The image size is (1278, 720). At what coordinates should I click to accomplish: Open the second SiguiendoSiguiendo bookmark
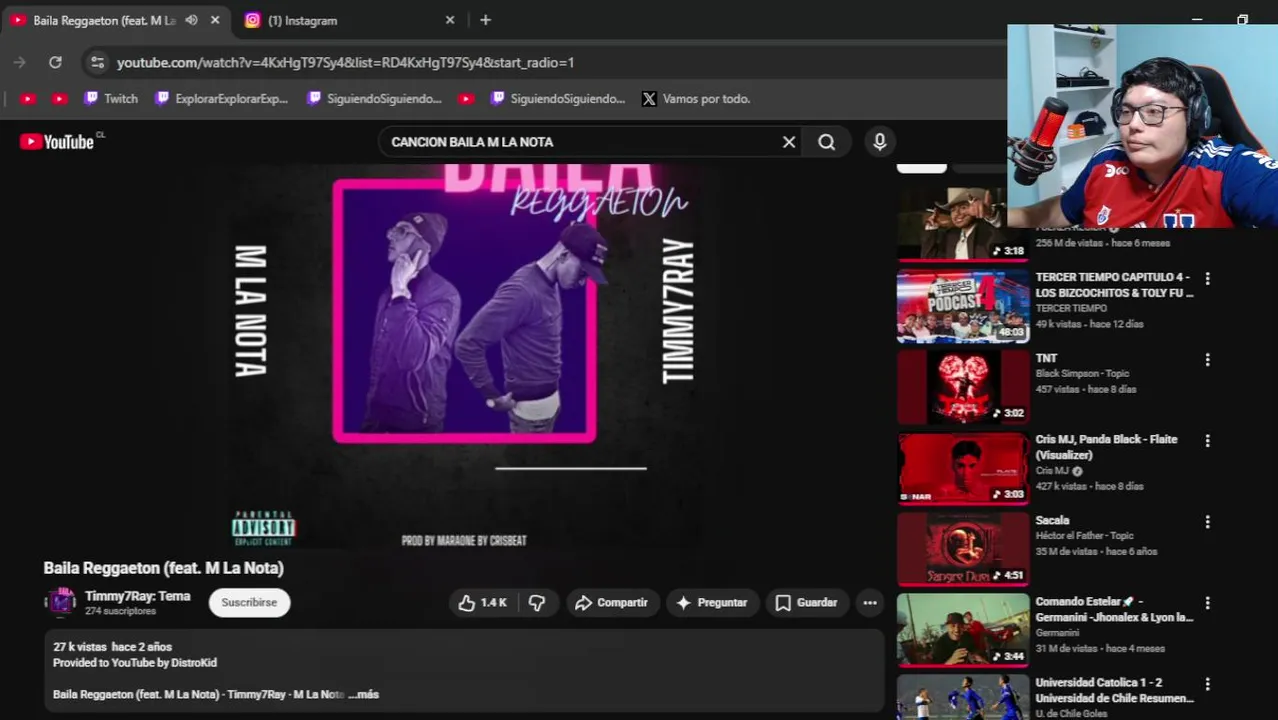pos(558,99)
